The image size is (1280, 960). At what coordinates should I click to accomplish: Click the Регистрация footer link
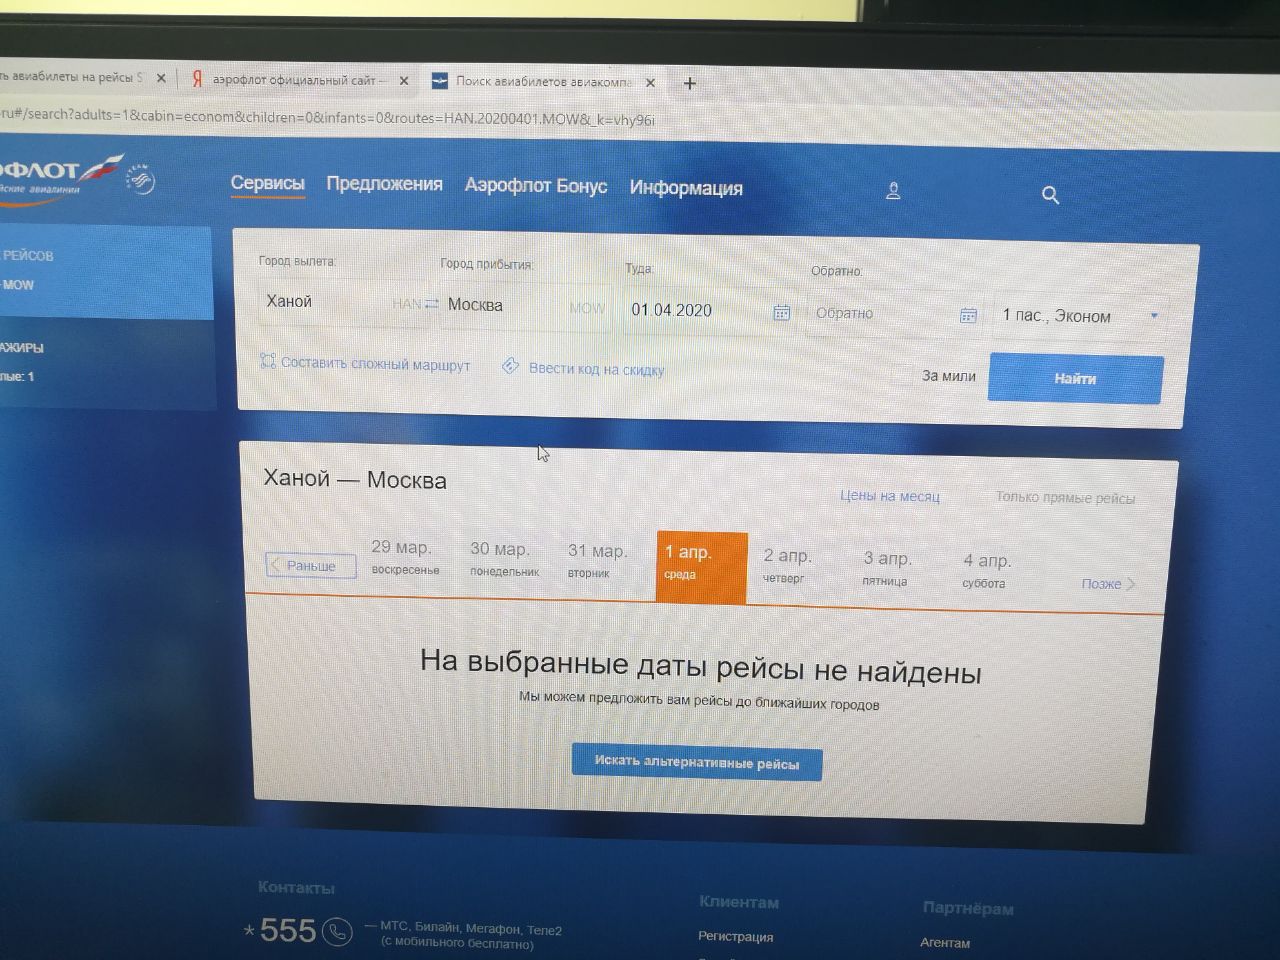(x=735, y=937)
